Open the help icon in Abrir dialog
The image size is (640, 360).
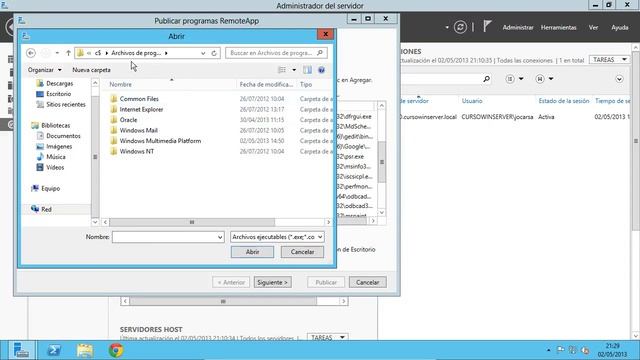(x=322, y=70)
